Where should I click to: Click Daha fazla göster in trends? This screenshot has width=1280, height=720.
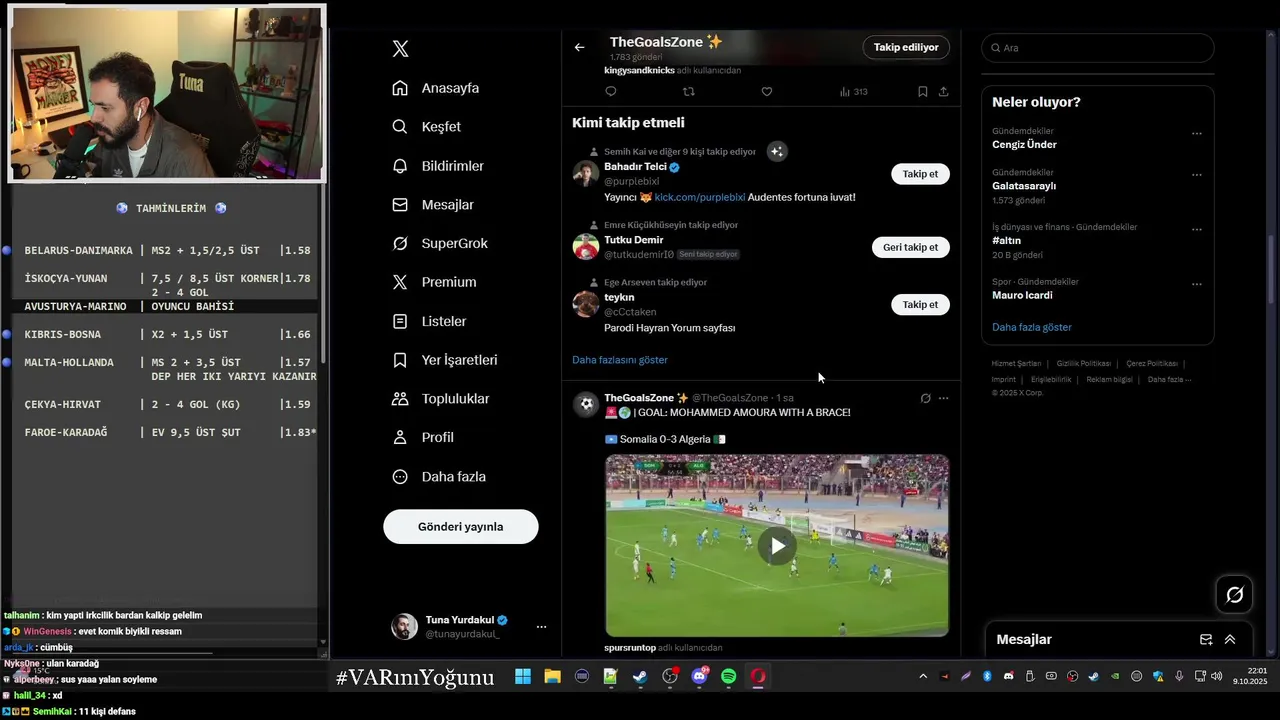1032,327
